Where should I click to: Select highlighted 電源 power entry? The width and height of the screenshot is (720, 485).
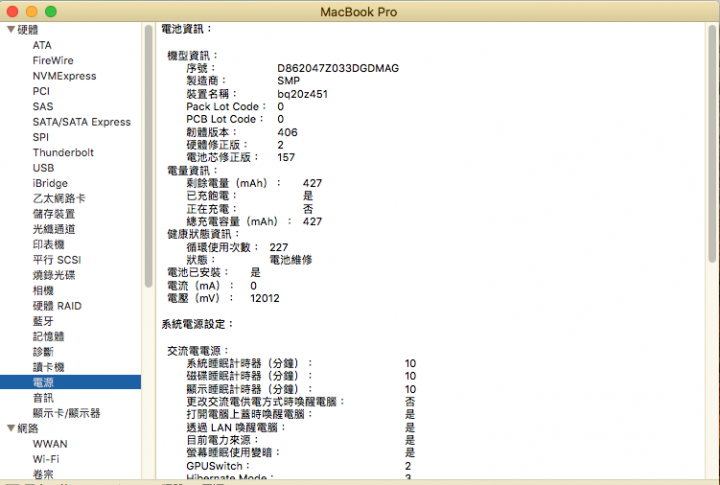70,382
